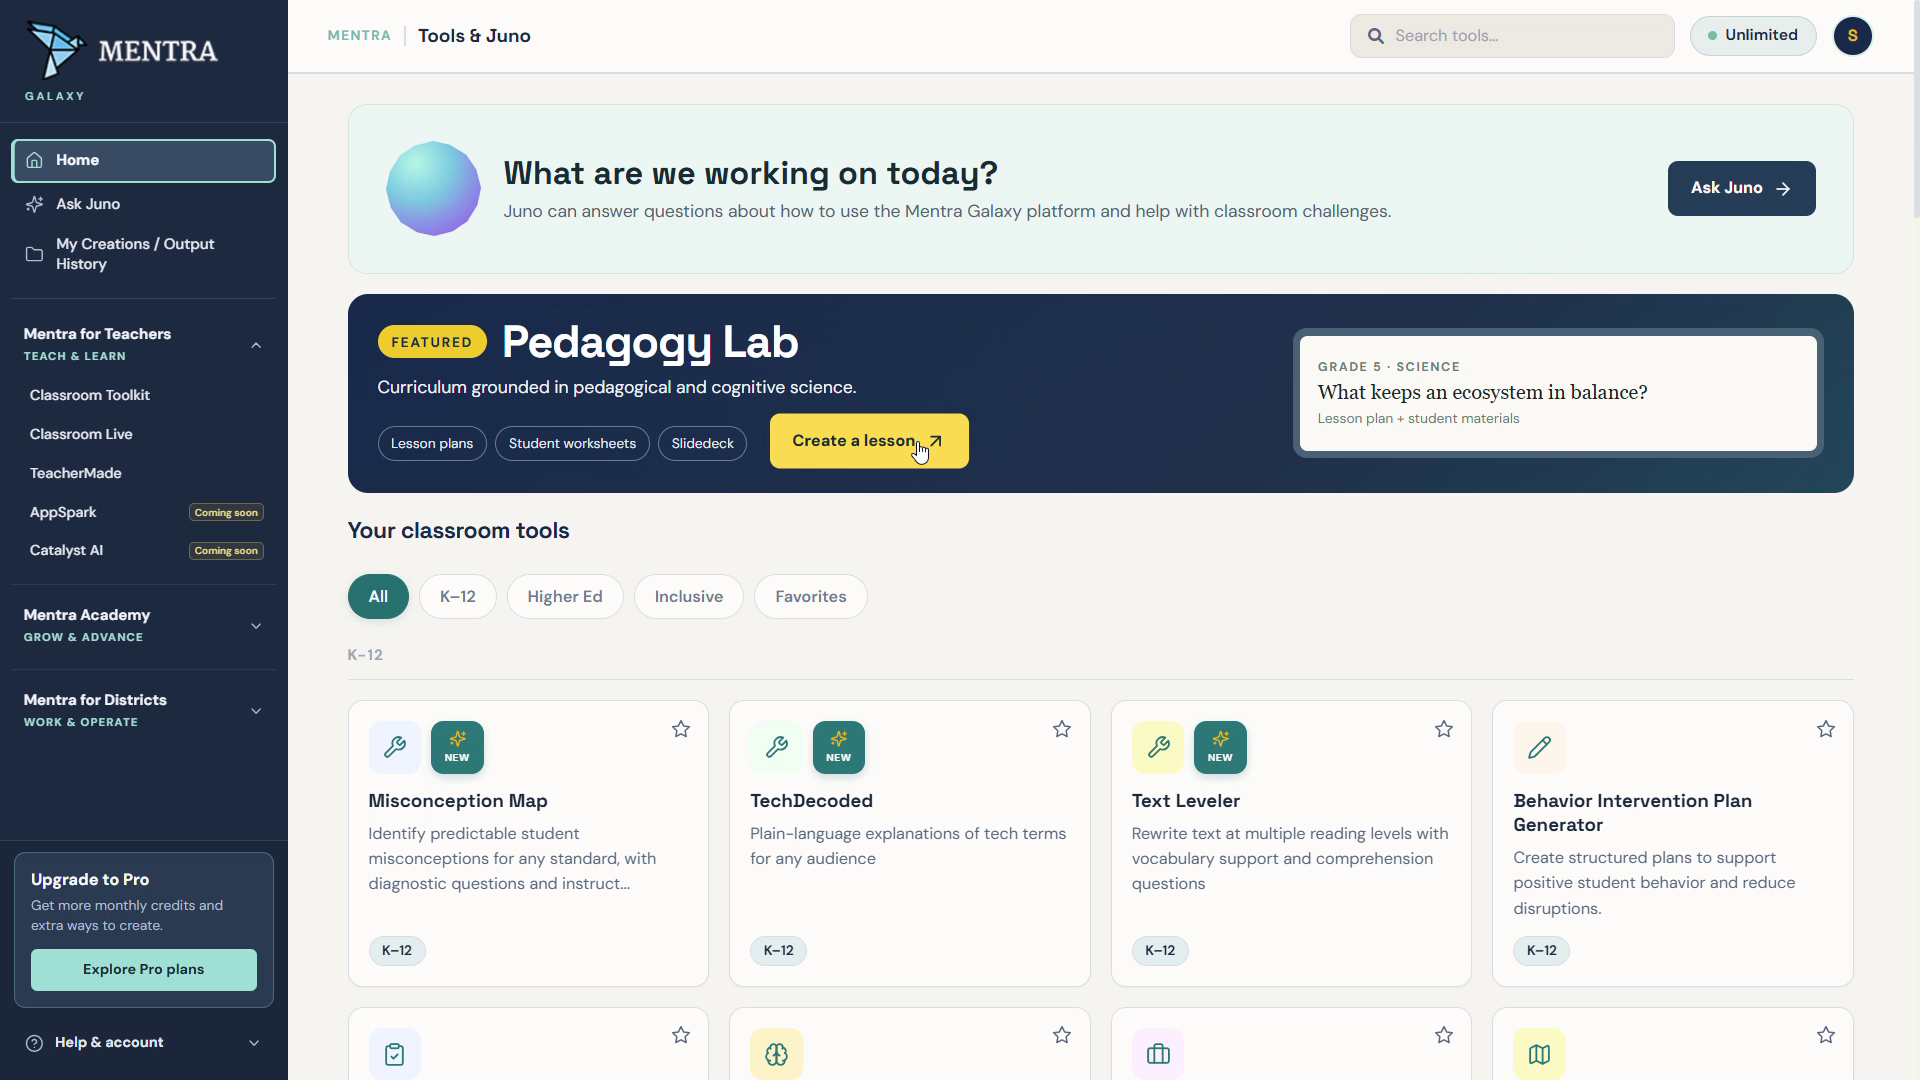Show Inclusive tools filter
The image size is (1920, 1080).
689,597
